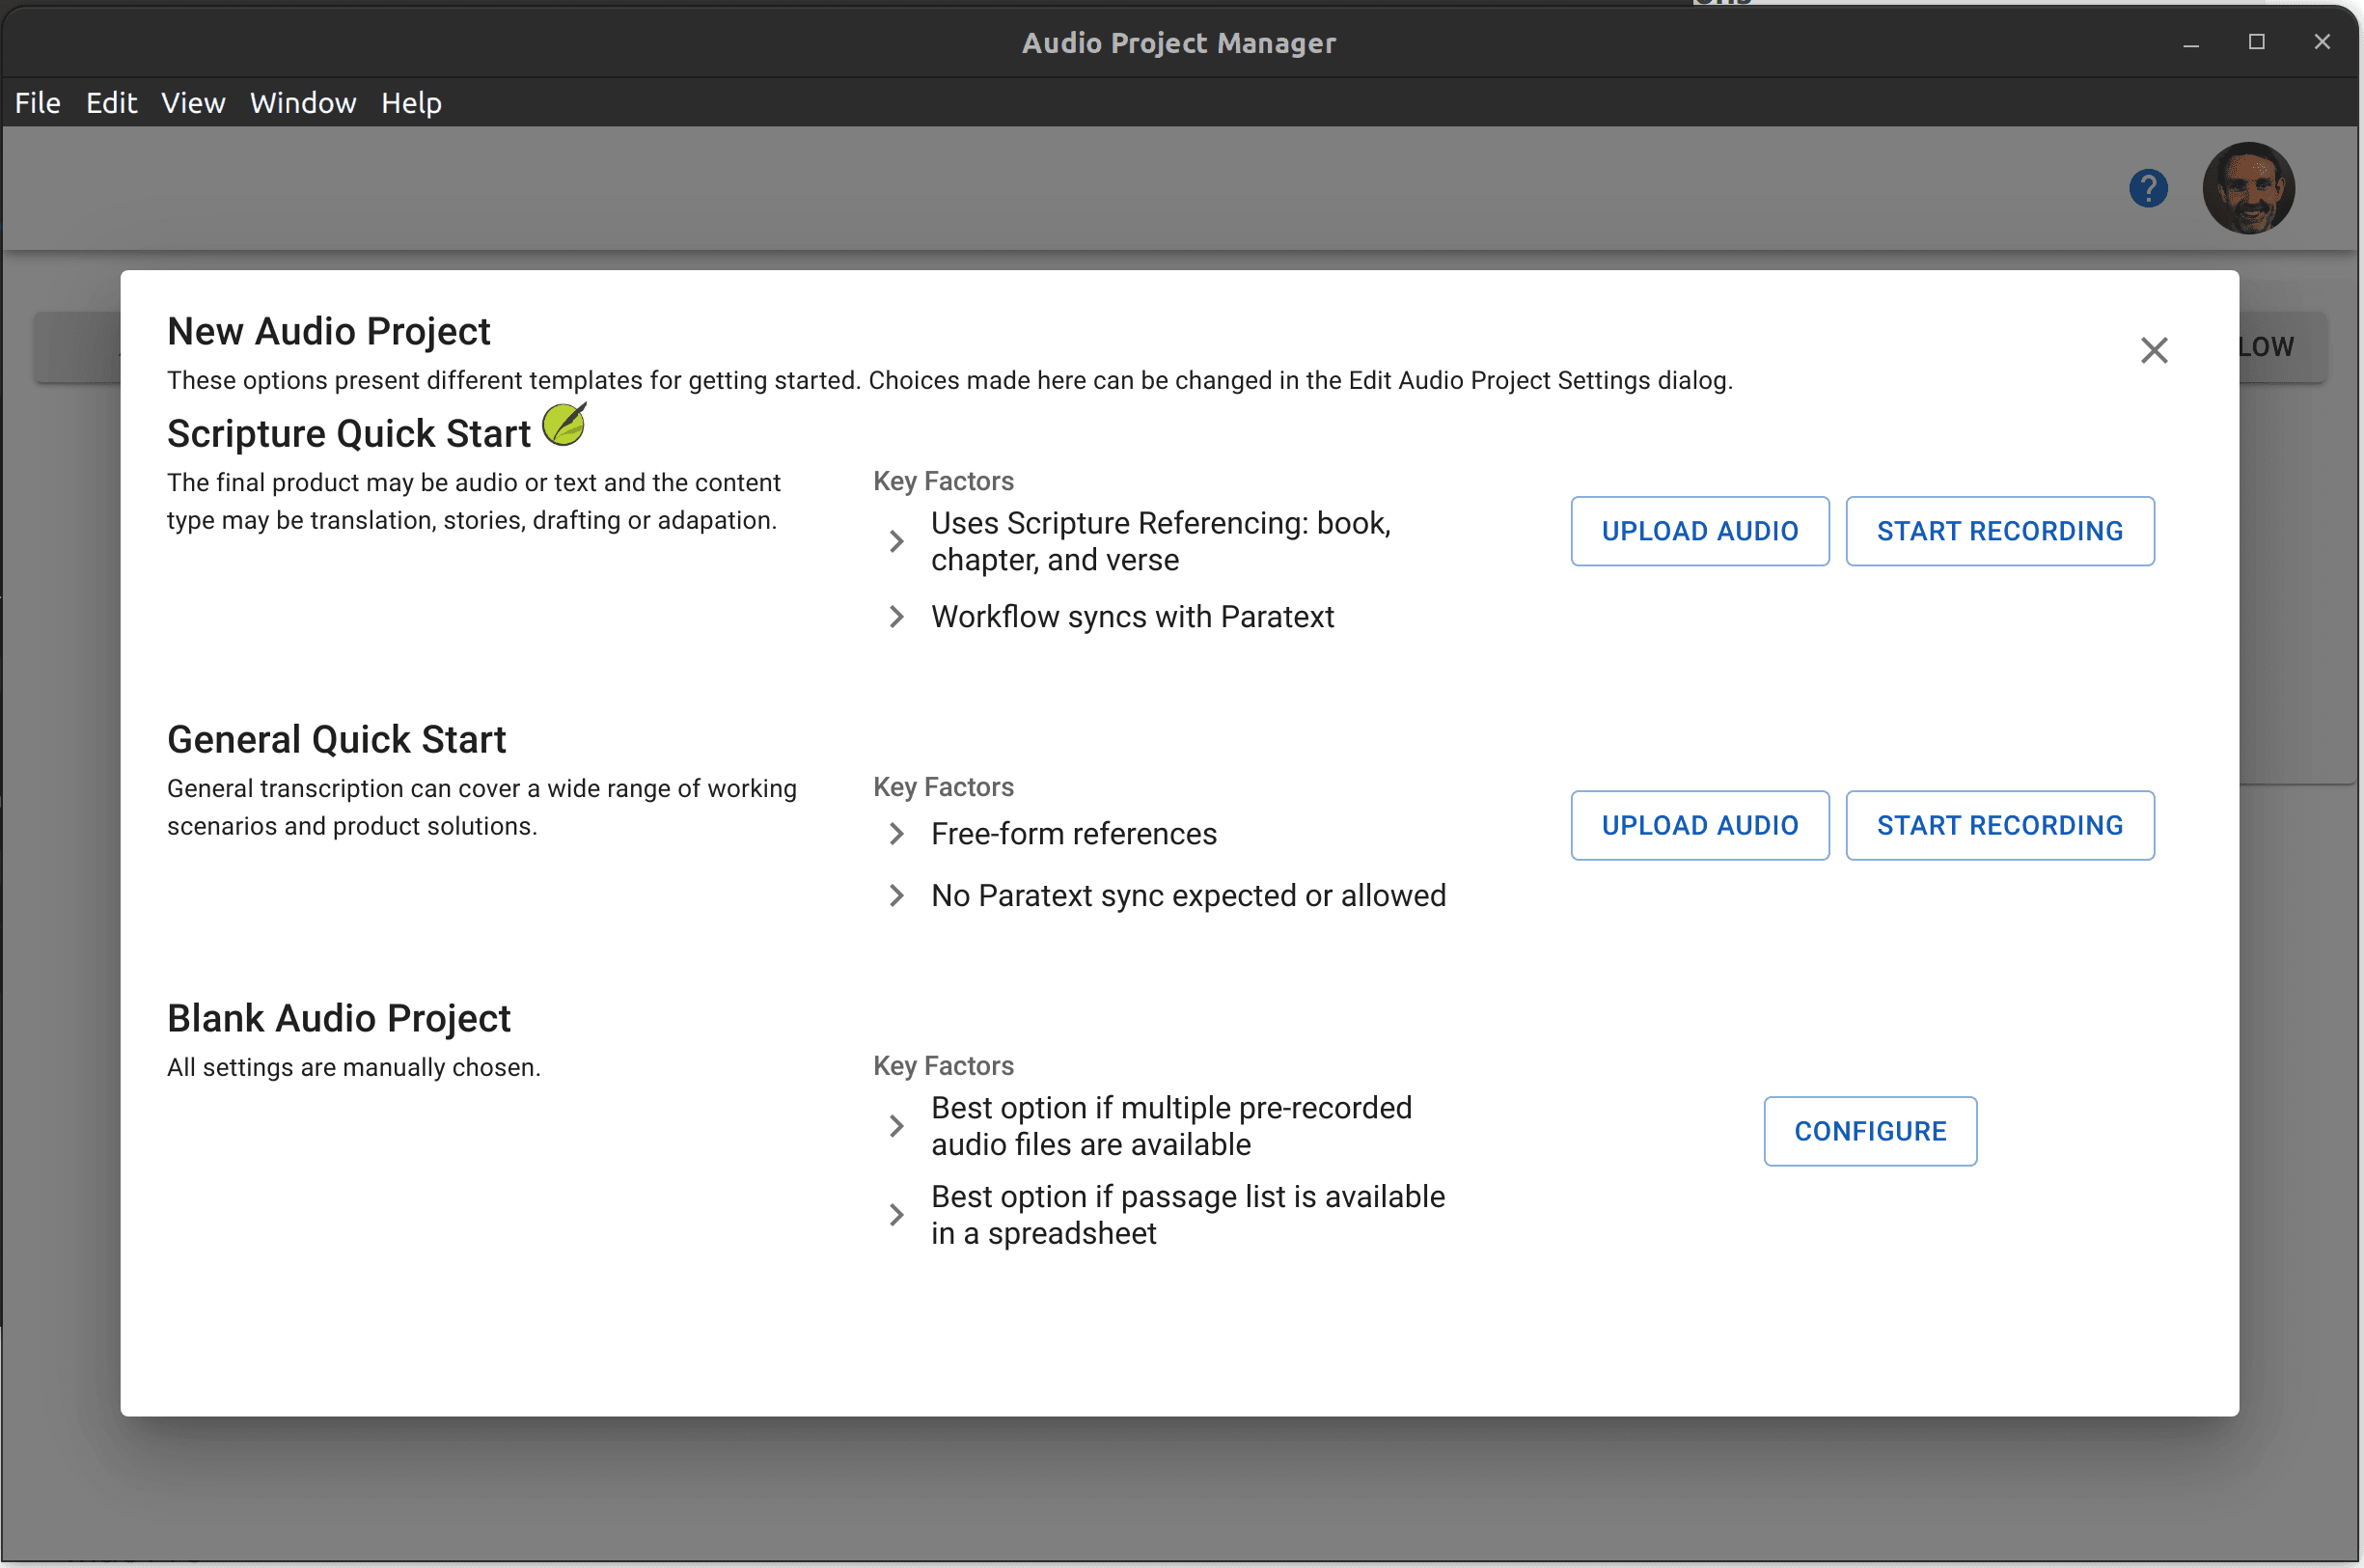Expand passage list in spreadsheet chevron

896,1215
